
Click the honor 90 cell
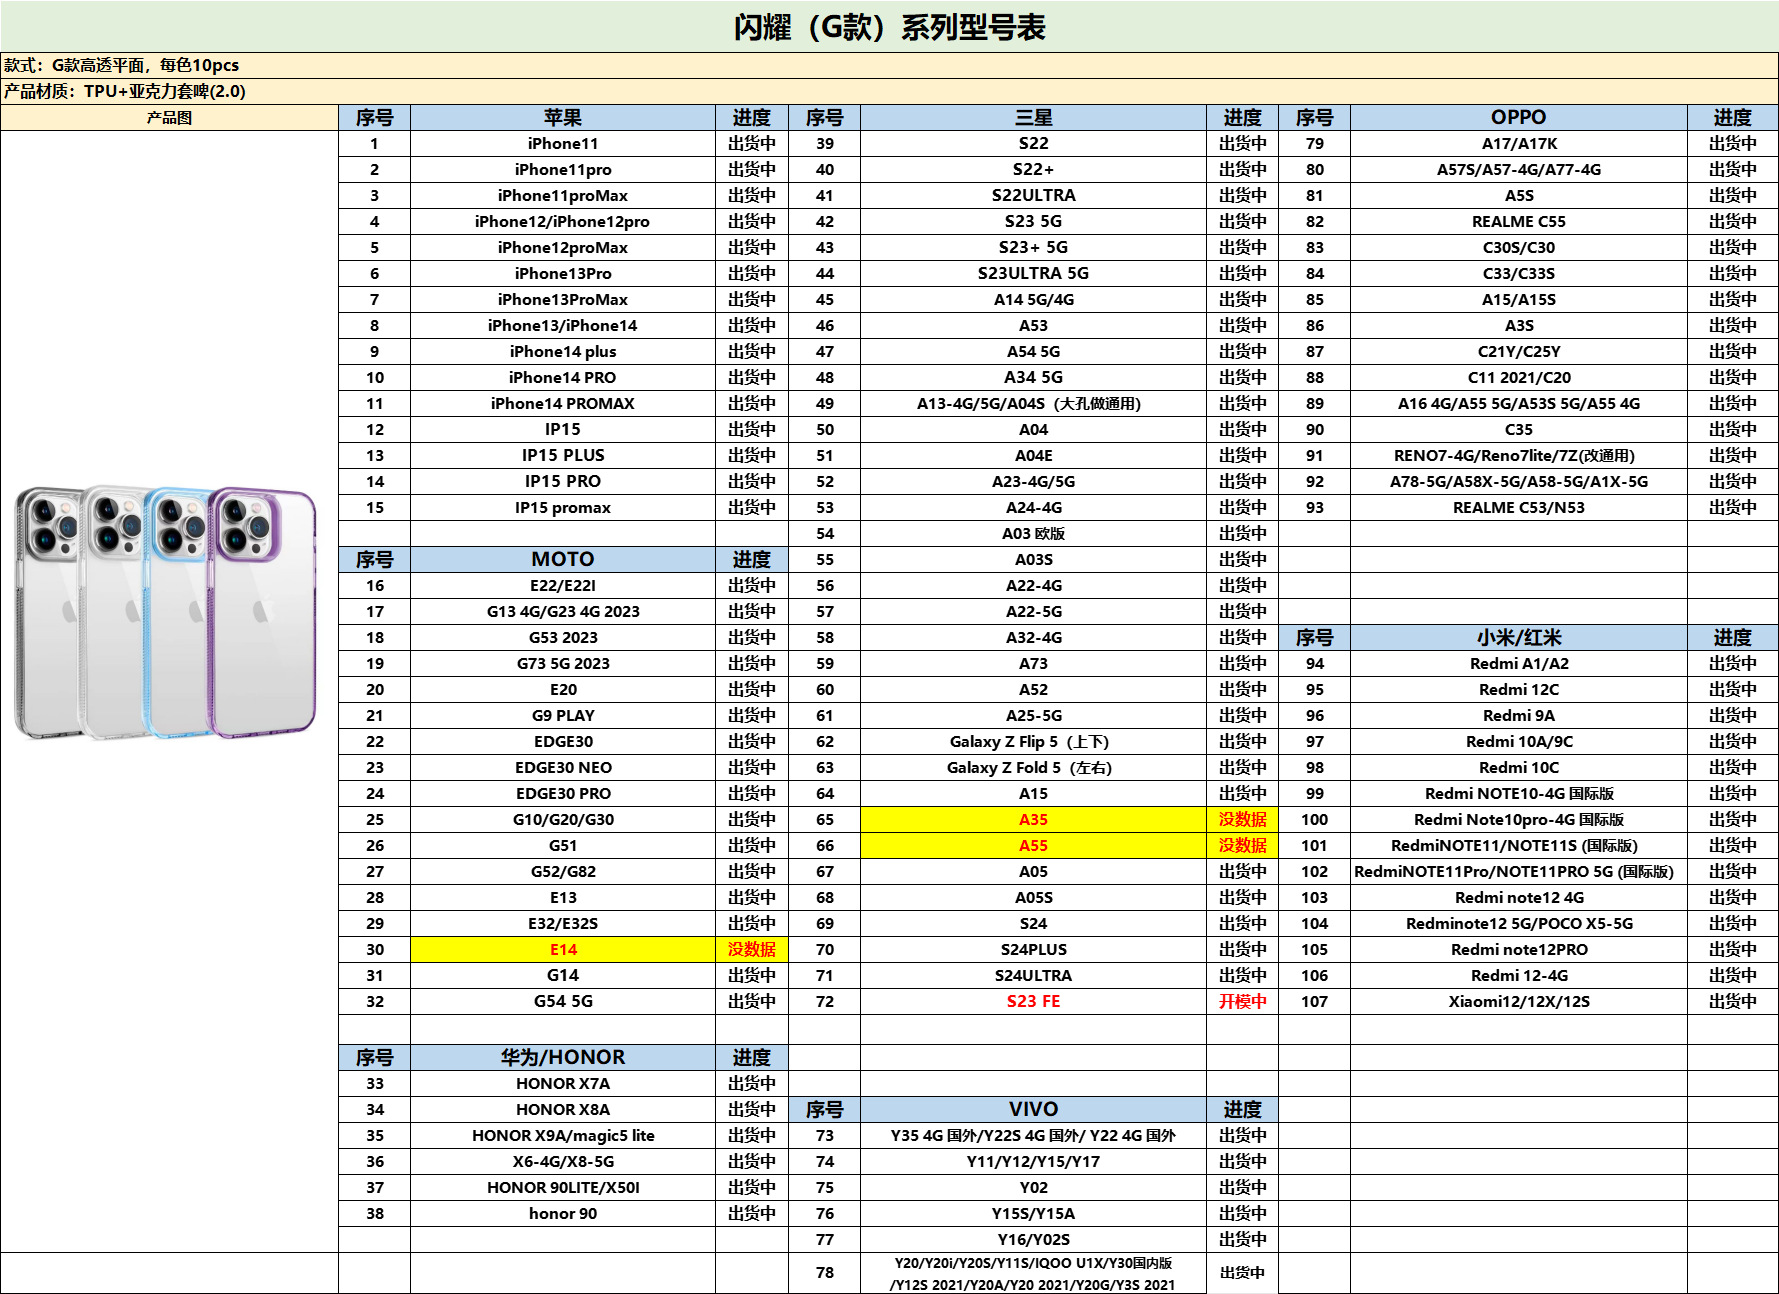coord(563,1214)
